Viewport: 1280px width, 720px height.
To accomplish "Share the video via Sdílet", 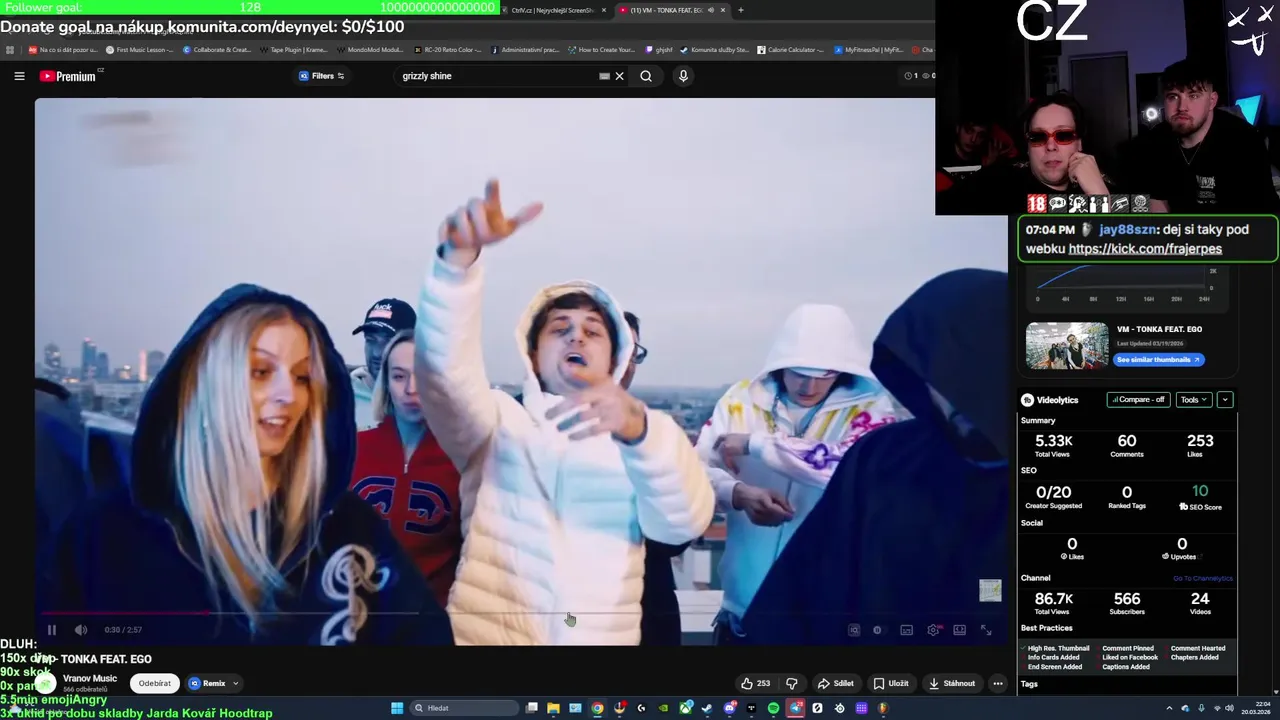I will pyautogui.click(x=836, y=684).
